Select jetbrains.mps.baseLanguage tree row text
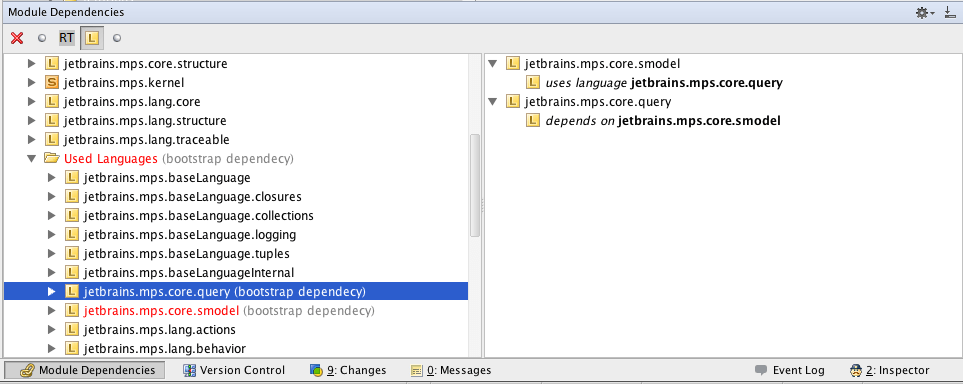The height and width of the screenshot is (384, 963). pyautogui.click(x=167, y=178)
